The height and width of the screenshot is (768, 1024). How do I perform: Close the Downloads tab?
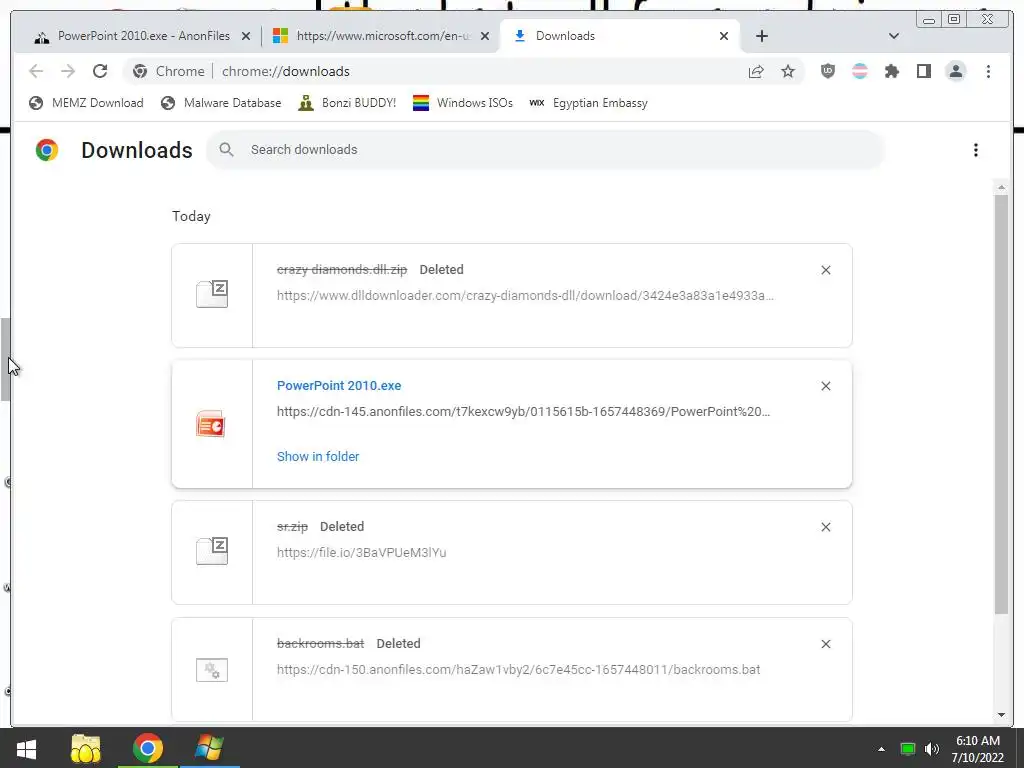[x=724, y=36]
